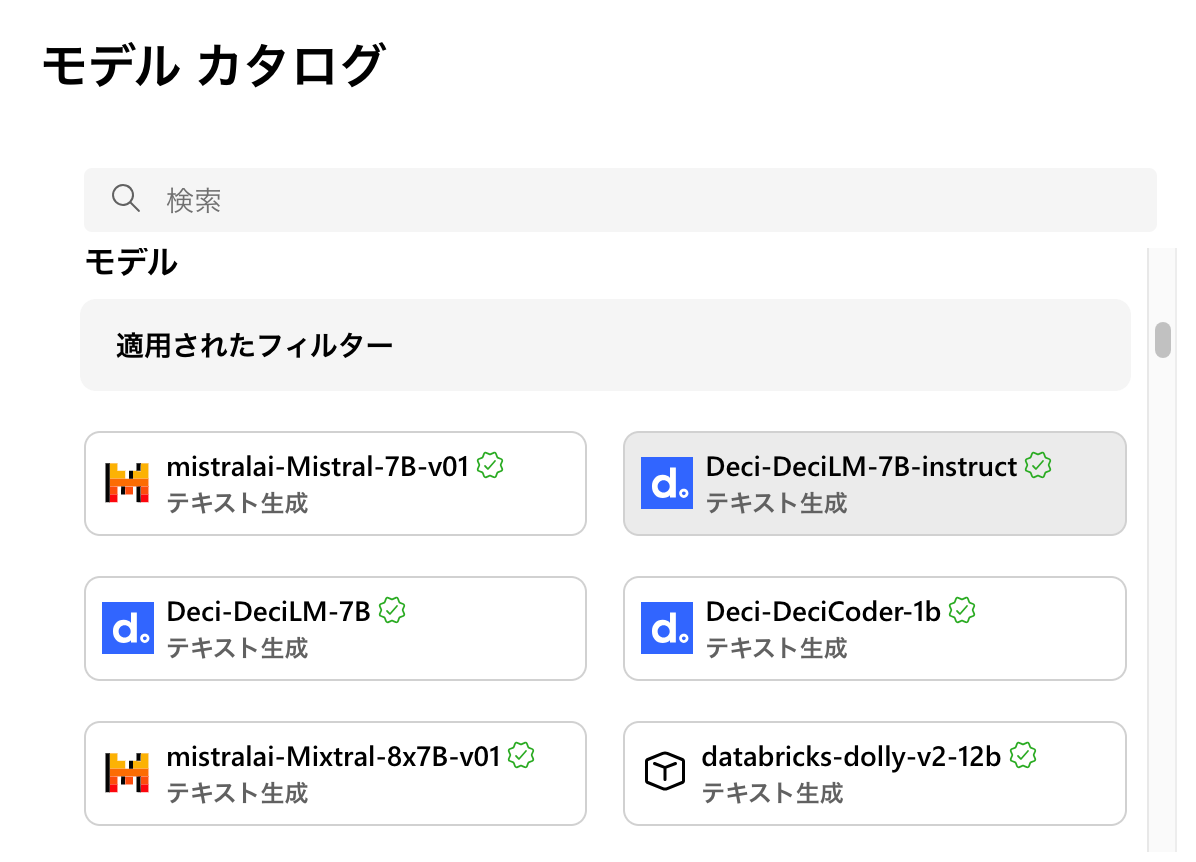Open the databricks-dolly-v2-12b model title

(x=851, y=756)
